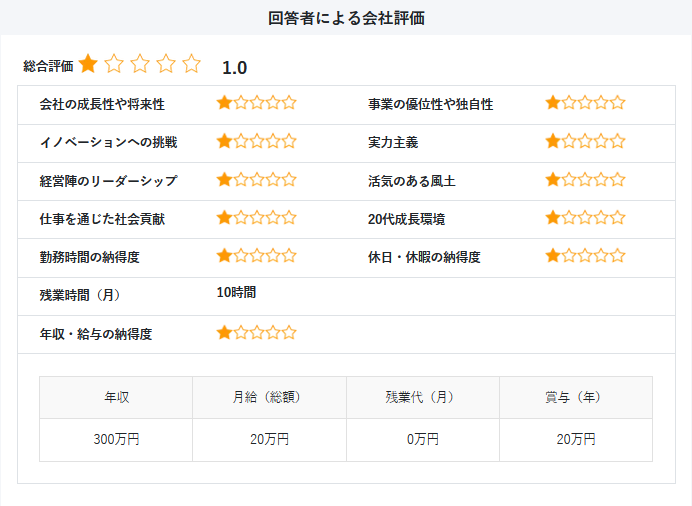The height and width of the screenshot is (506, 692).
Task: Select the filled star for 20代成長環境
Action: (553, 218)
